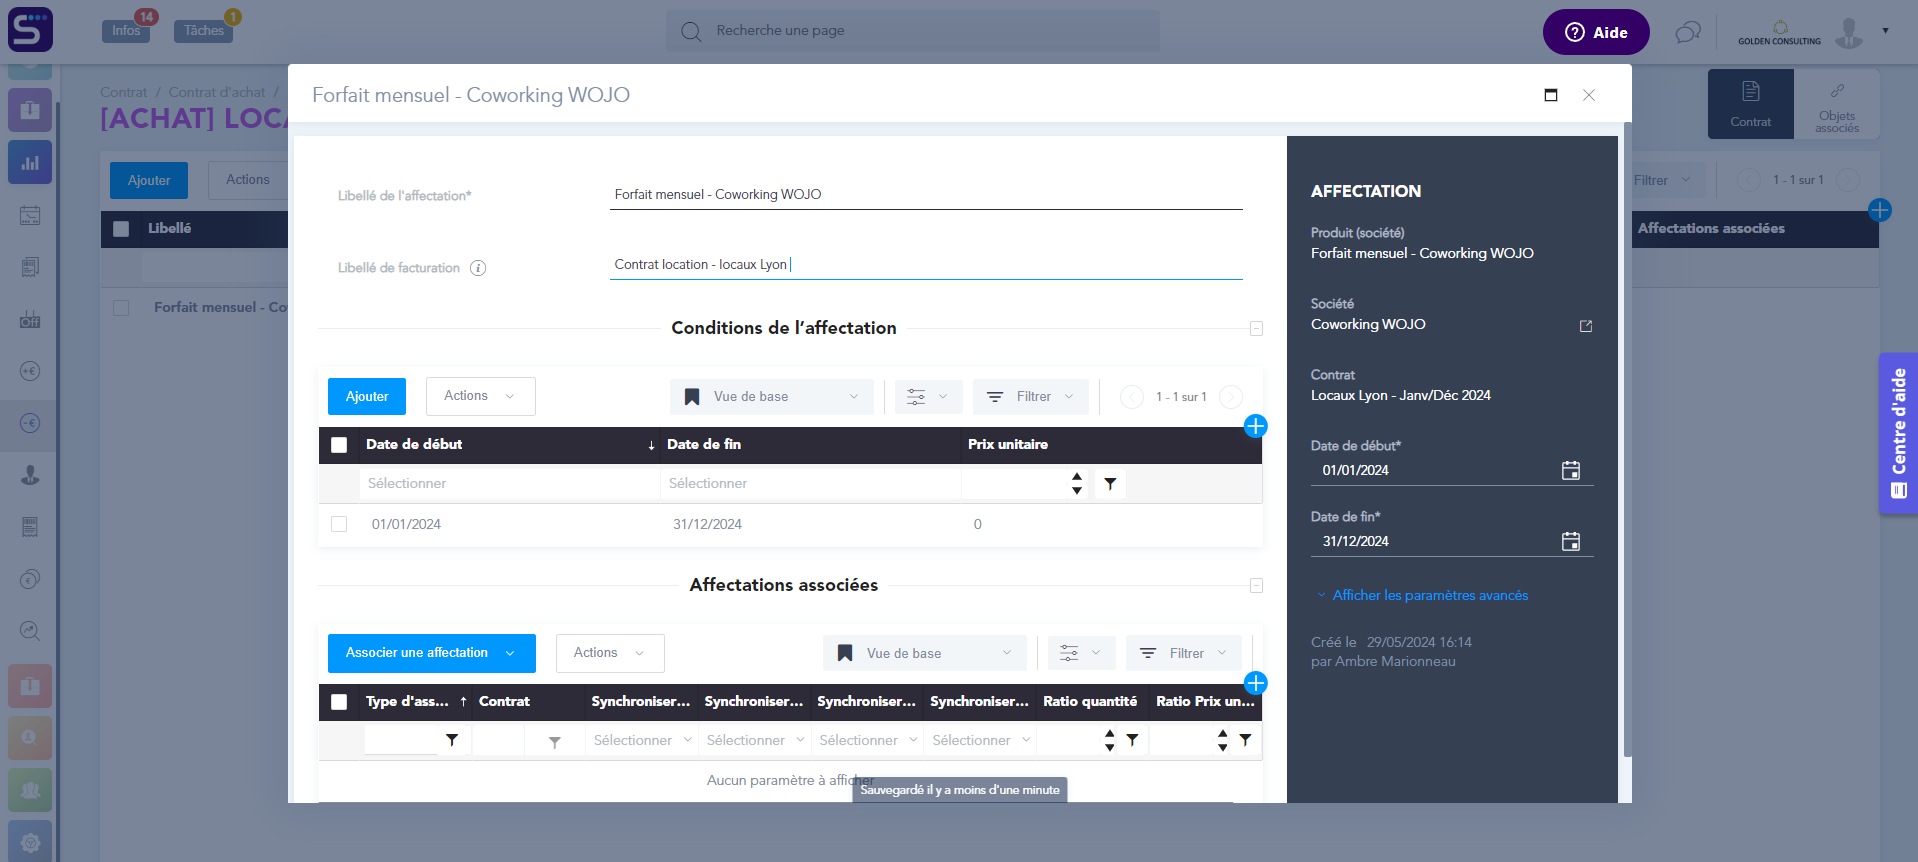This screenshot has width=1918, height=862.
Task: Click the Ratio Prix un... filter funnel icon
Action: pos(1245,740)
